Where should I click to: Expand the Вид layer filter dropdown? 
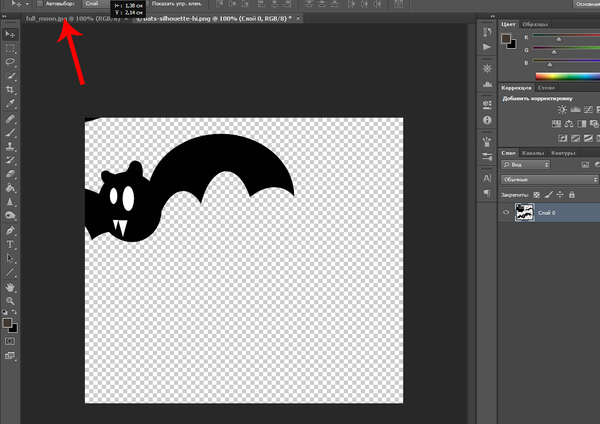point(525,164)
